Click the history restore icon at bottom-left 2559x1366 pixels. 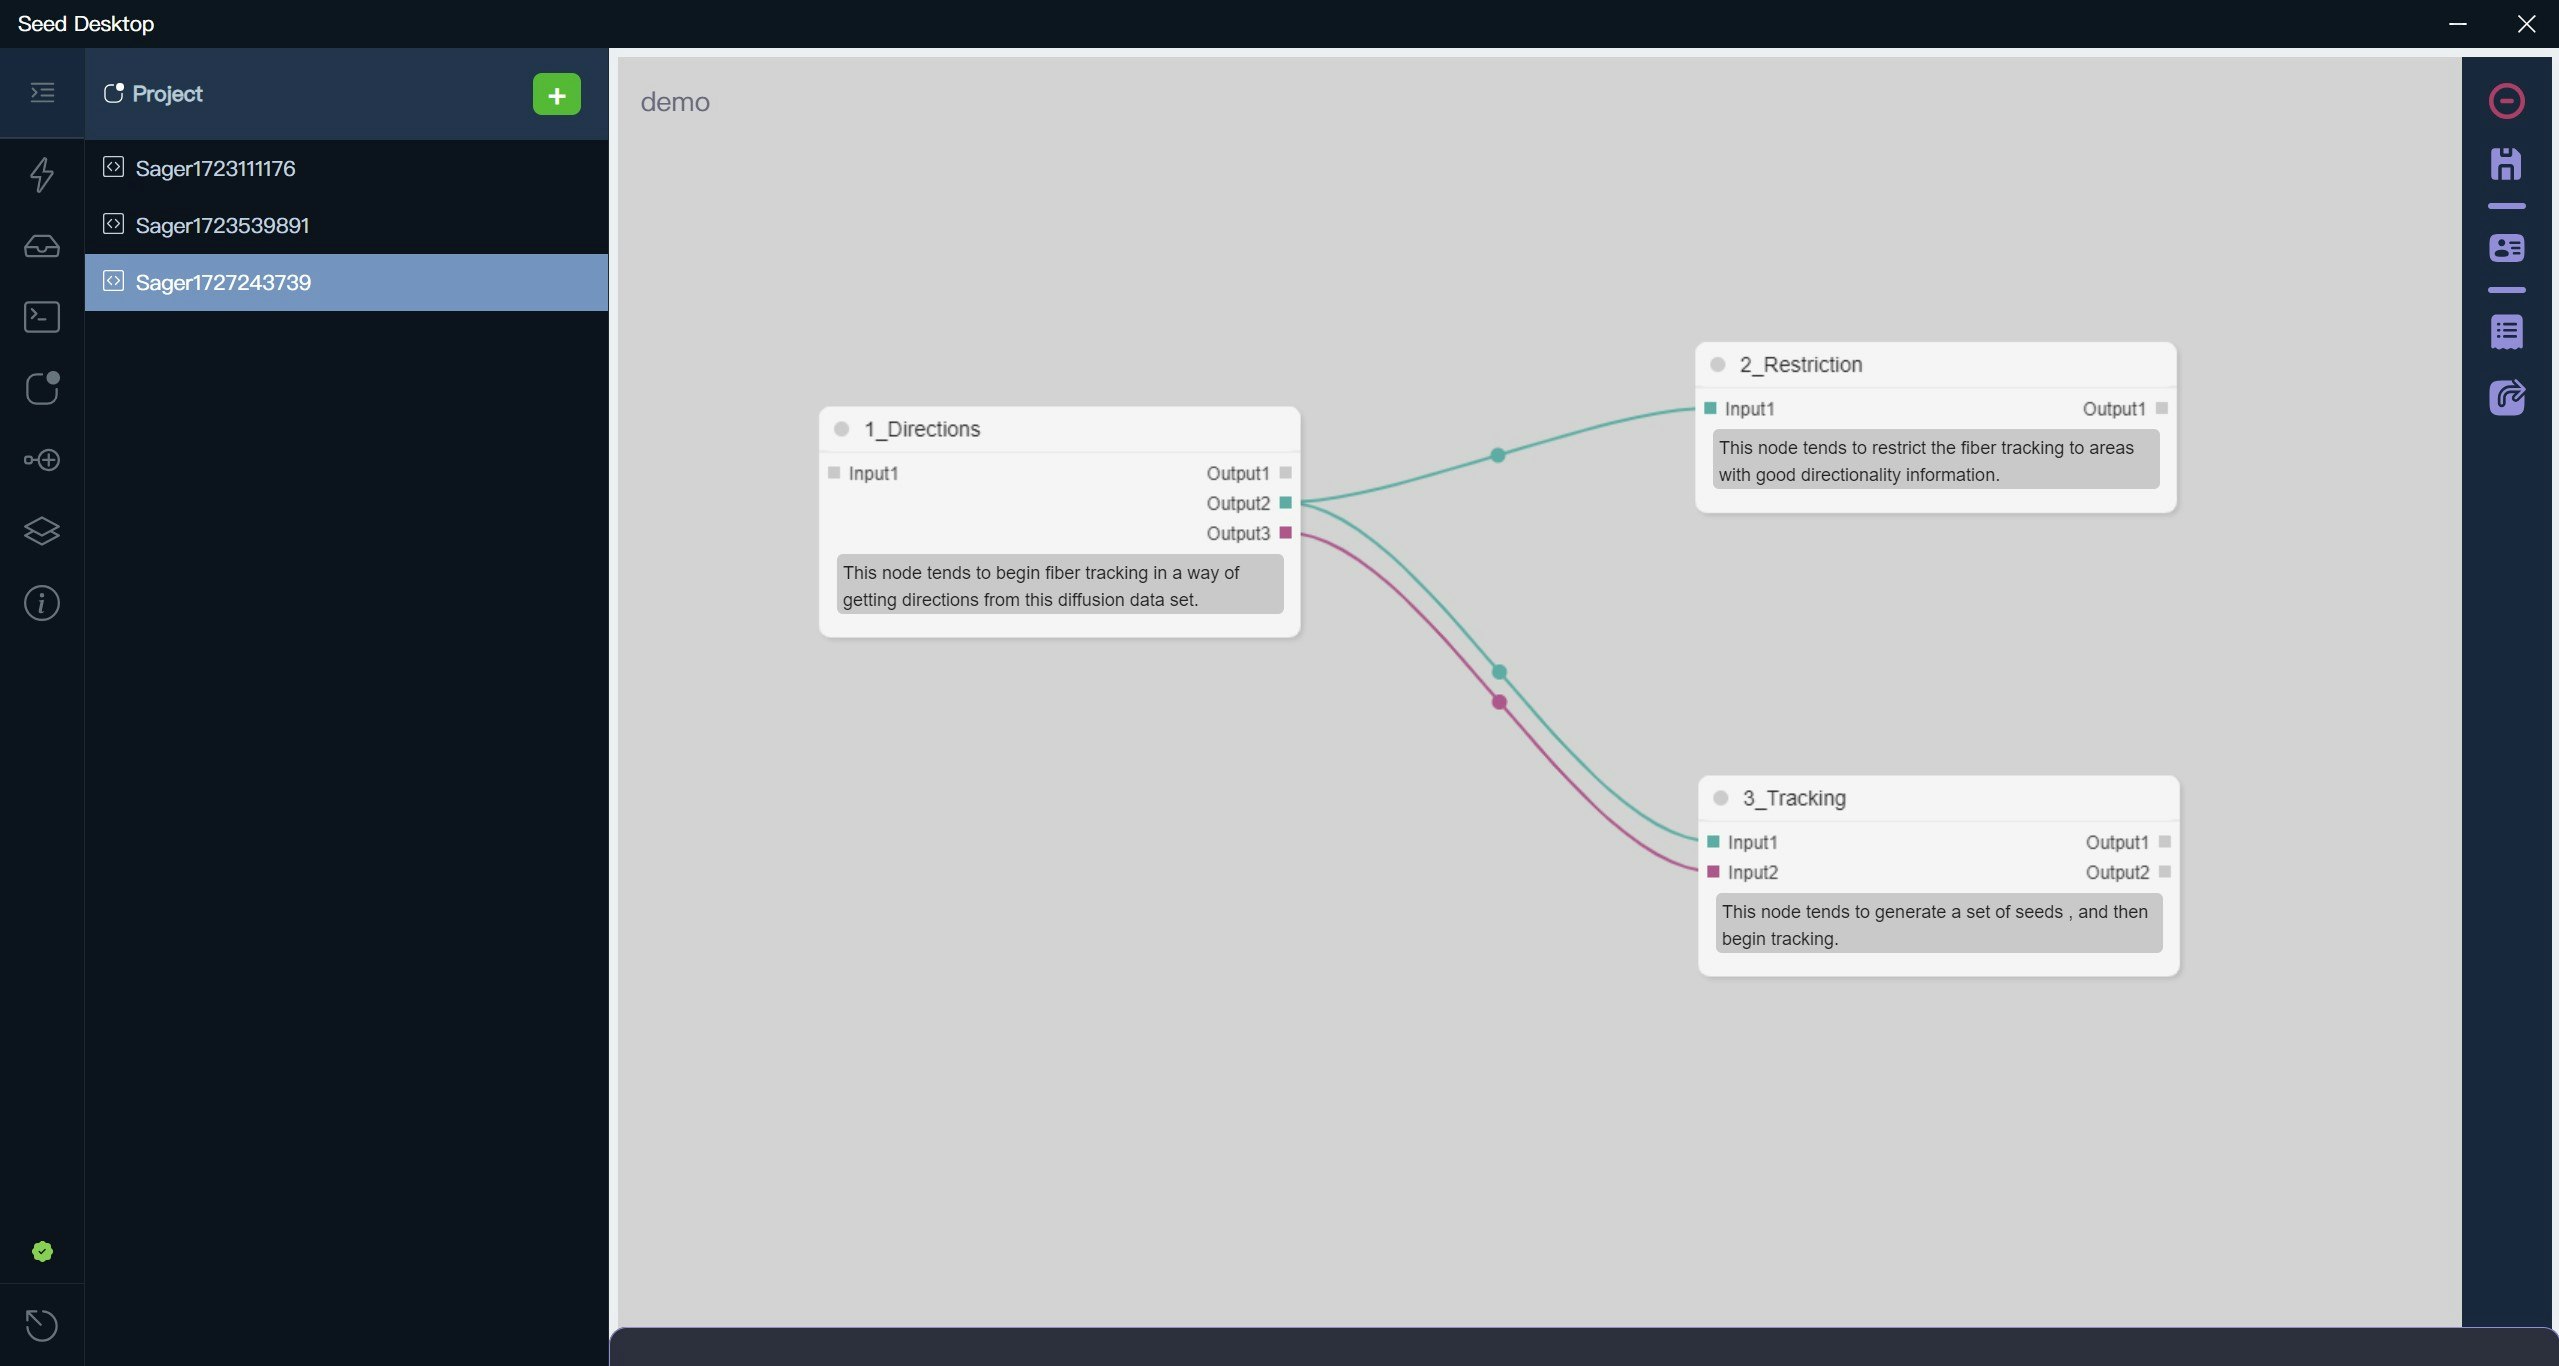pos(41,1325)
